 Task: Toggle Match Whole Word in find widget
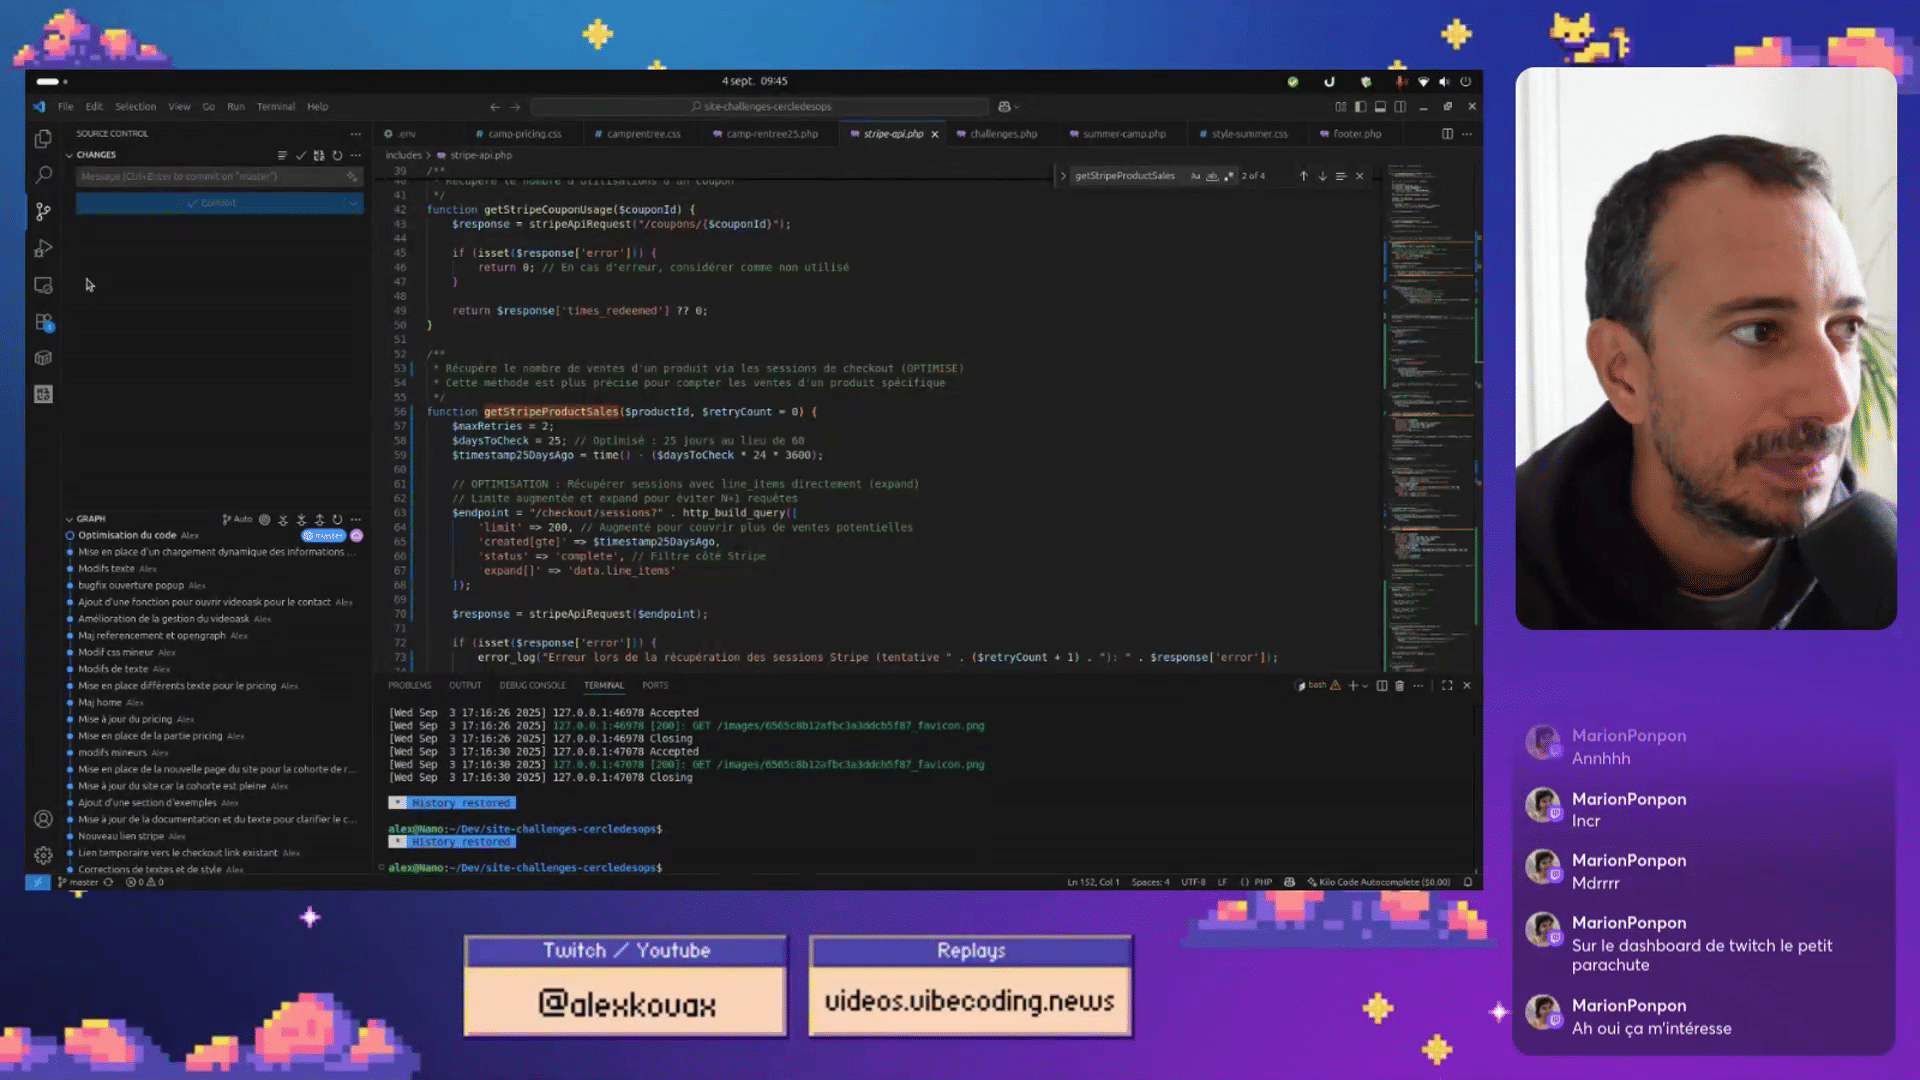pyautogui.click(x=1212, y=176)
